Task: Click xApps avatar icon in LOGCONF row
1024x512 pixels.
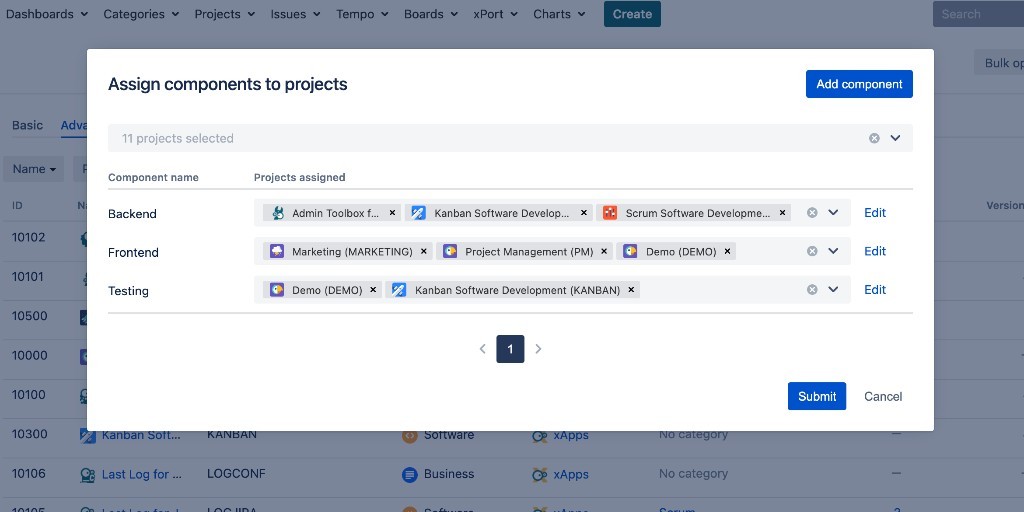Action: click(539, 475)
